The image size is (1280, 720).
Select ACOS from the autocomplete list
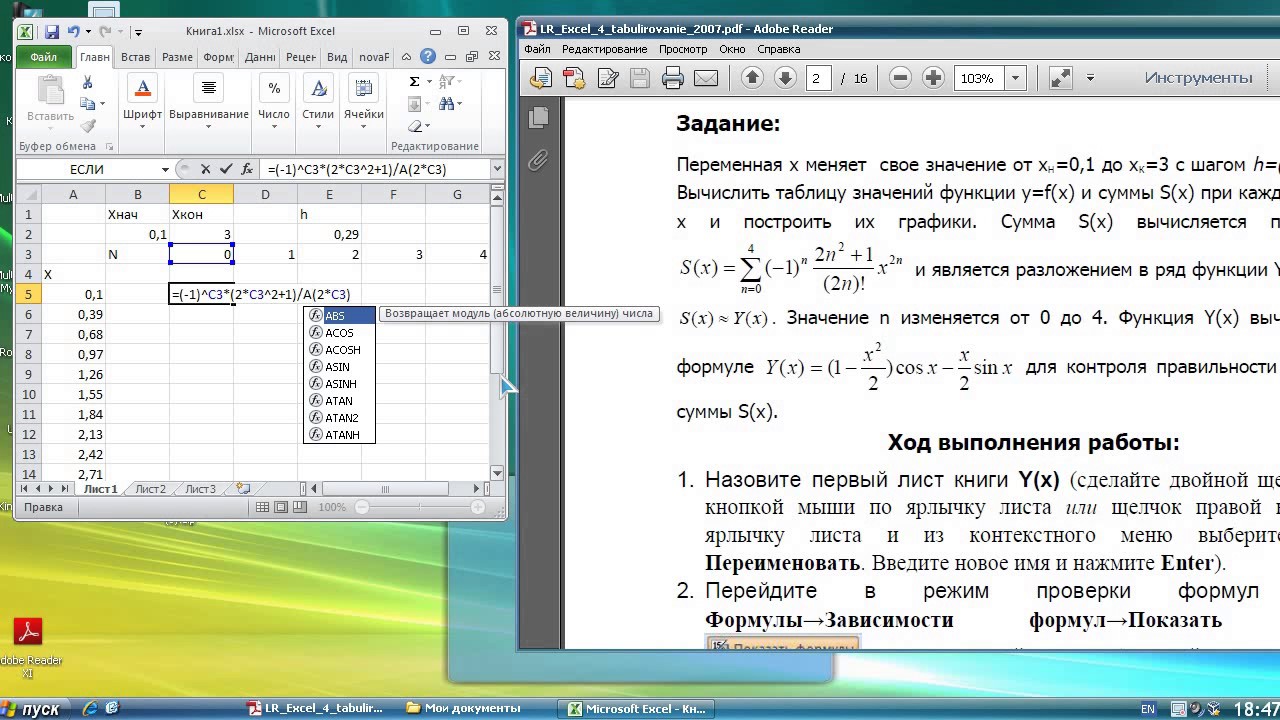tap(339, 333)
